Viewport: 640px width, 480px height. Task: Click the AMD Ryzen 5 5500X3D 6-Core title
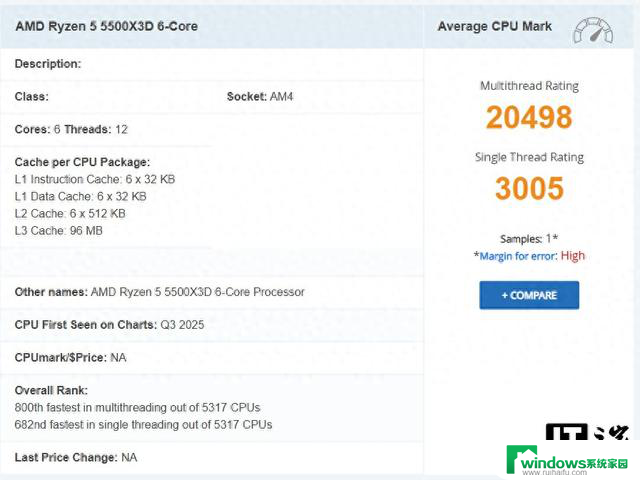107,27
